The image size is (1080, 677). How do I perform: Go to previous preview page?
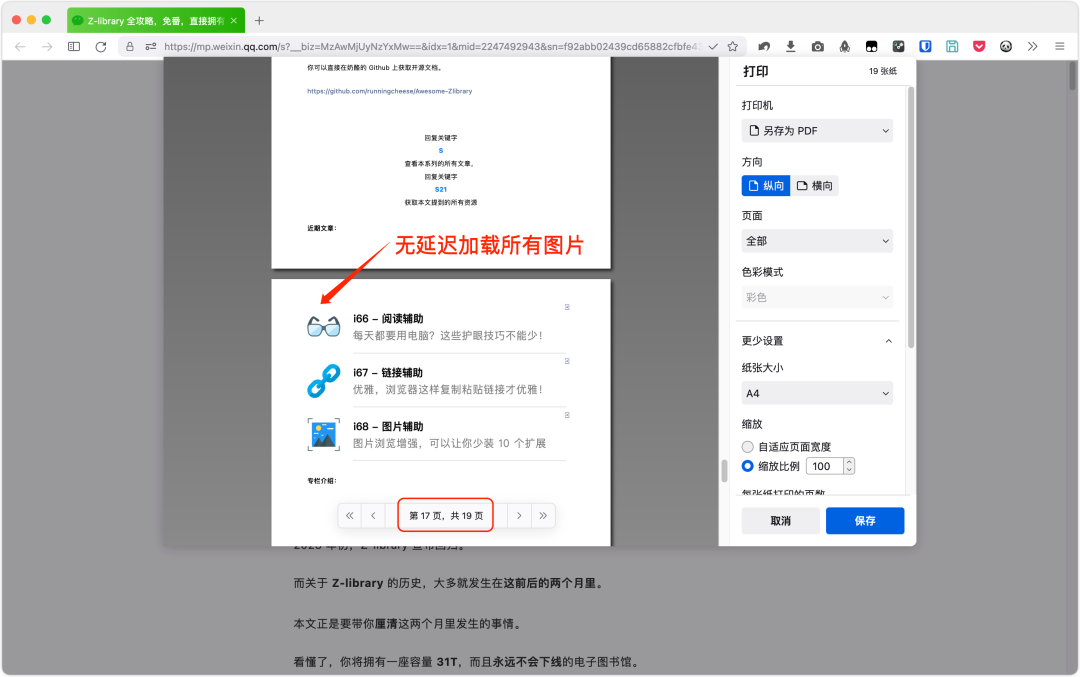[373, 515]
